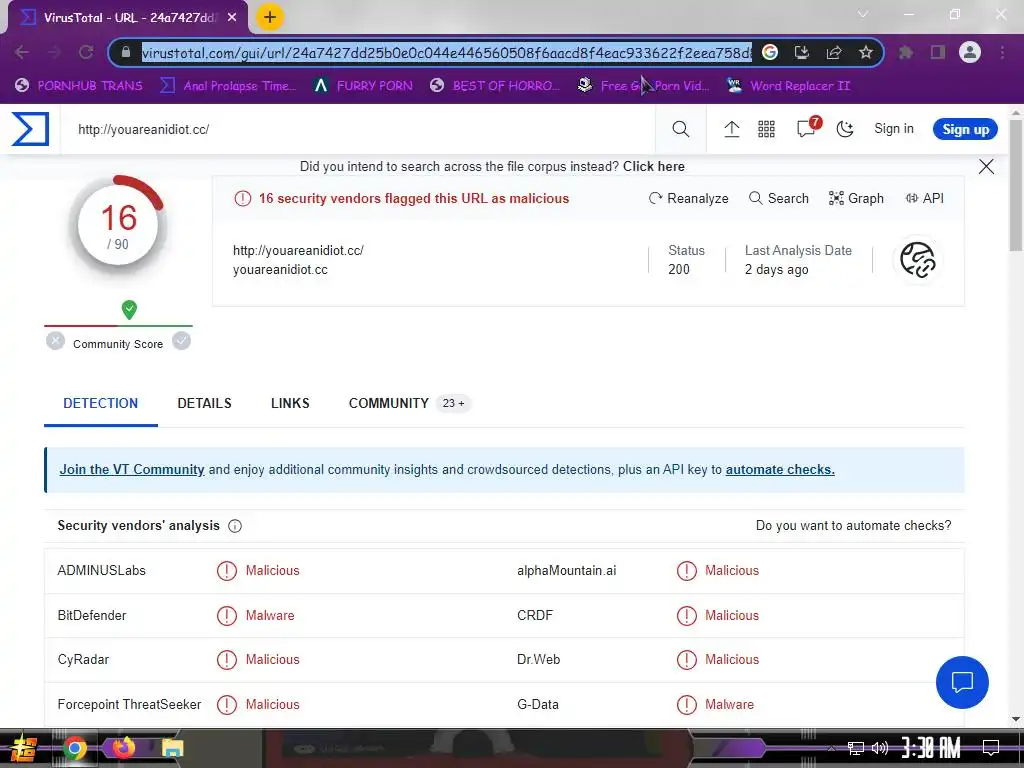Open File Explorer from the taskbar
This screenshot has width=1024, height=768.
point(172,748)
